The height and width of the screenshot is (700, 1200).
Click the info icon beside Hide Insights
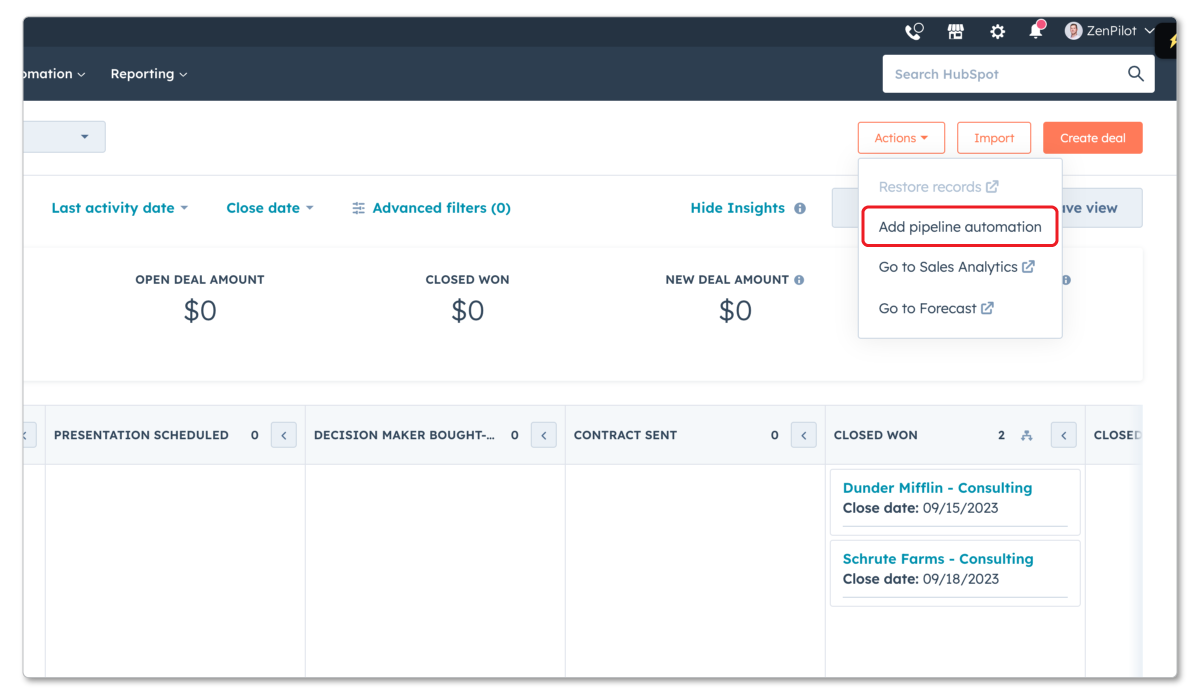798,208
